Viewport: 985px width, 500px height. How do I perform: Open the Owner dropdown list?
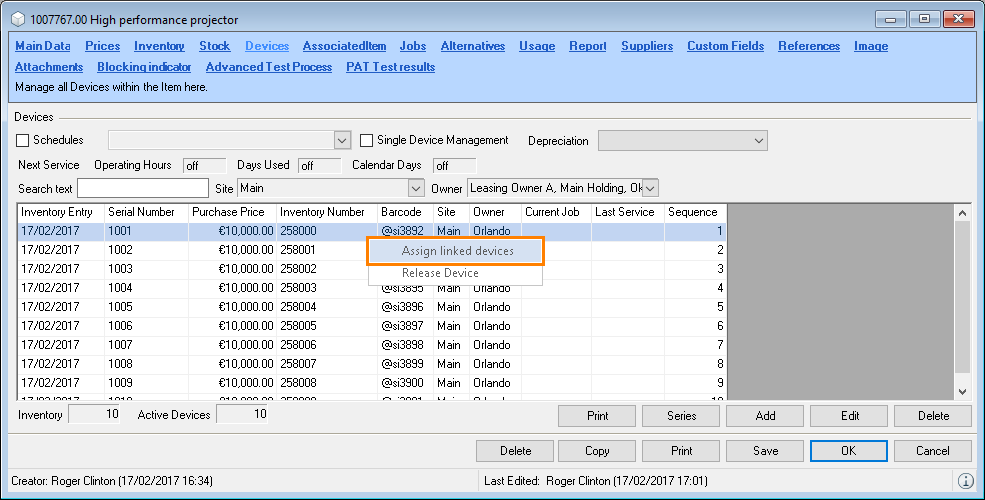(650, 188)
